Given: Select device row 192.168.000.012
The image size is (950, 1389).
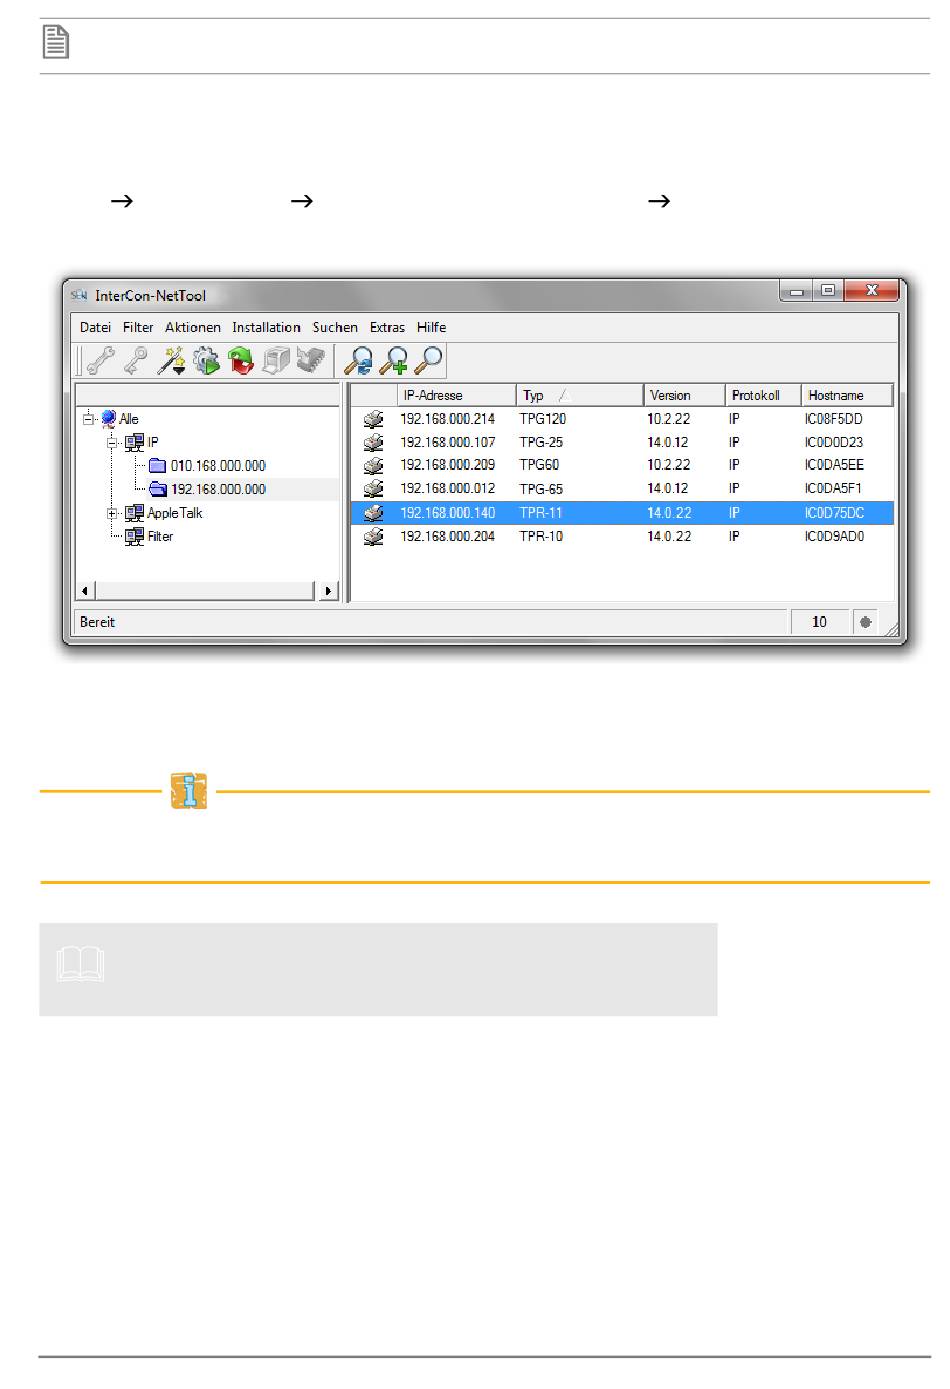Looking at the screenshot, I should click(x=621, y=489).
